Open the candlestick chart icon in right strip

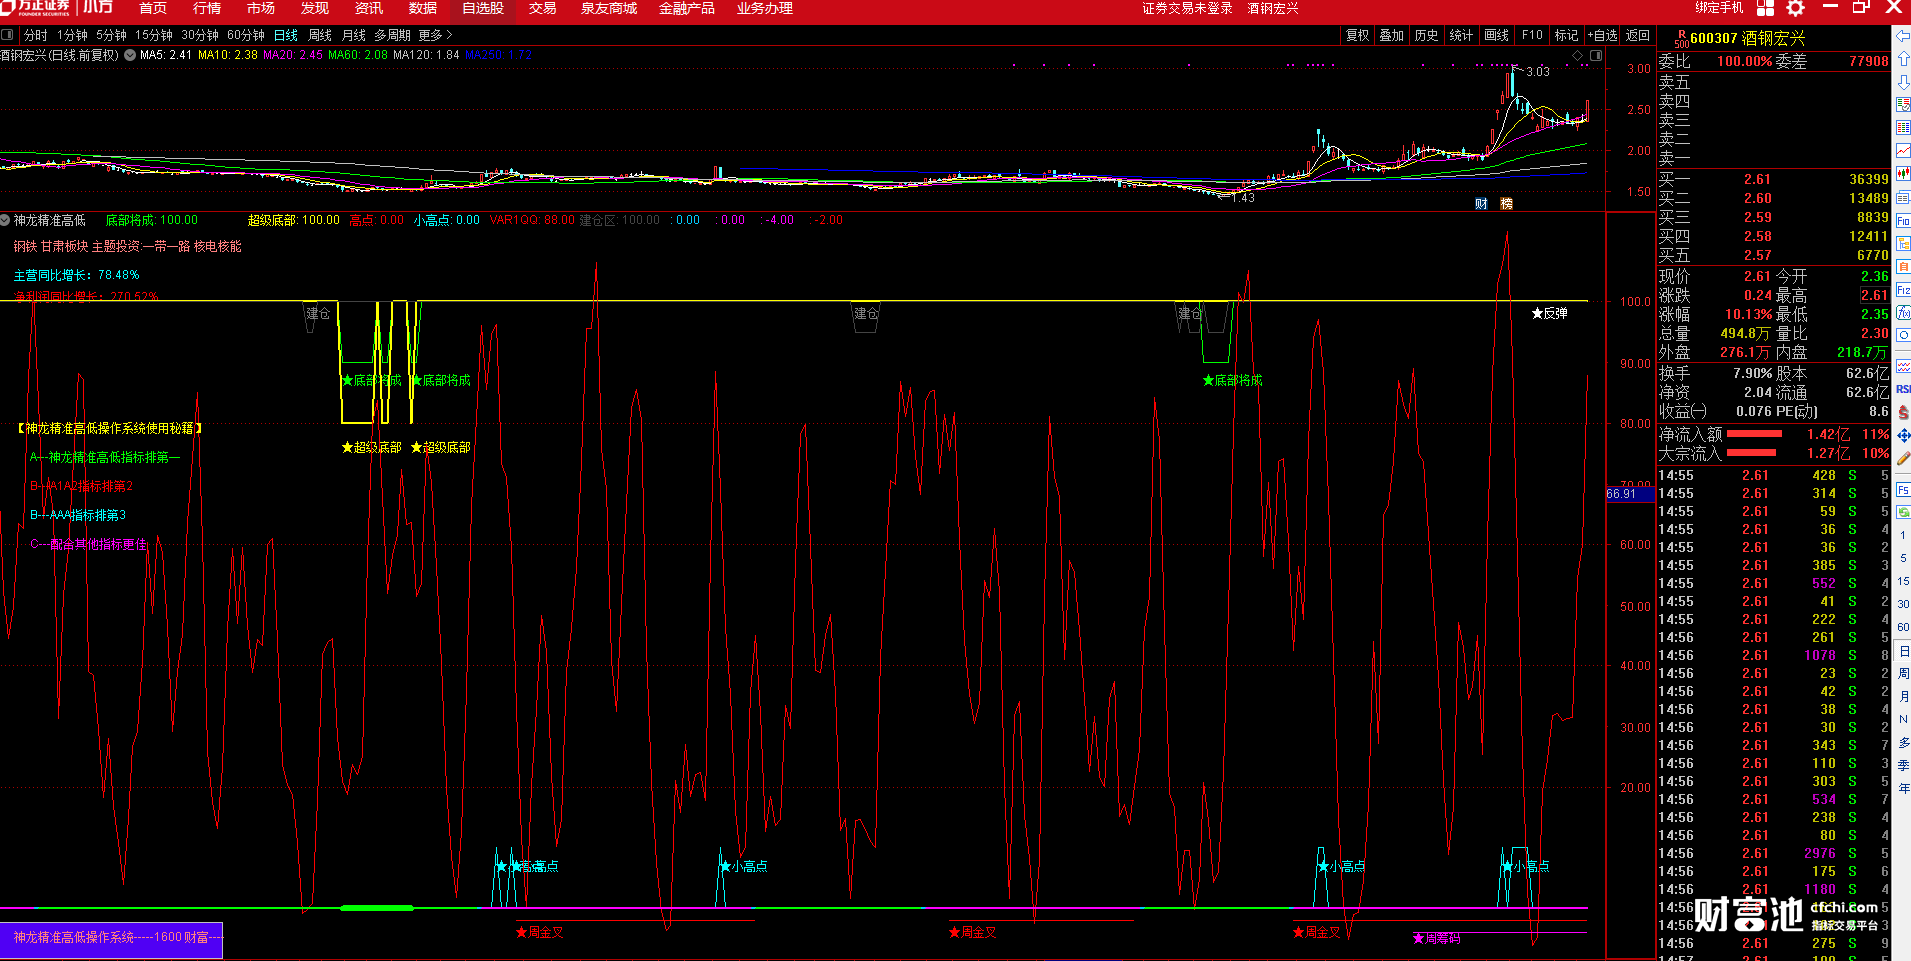[1902, 174]
